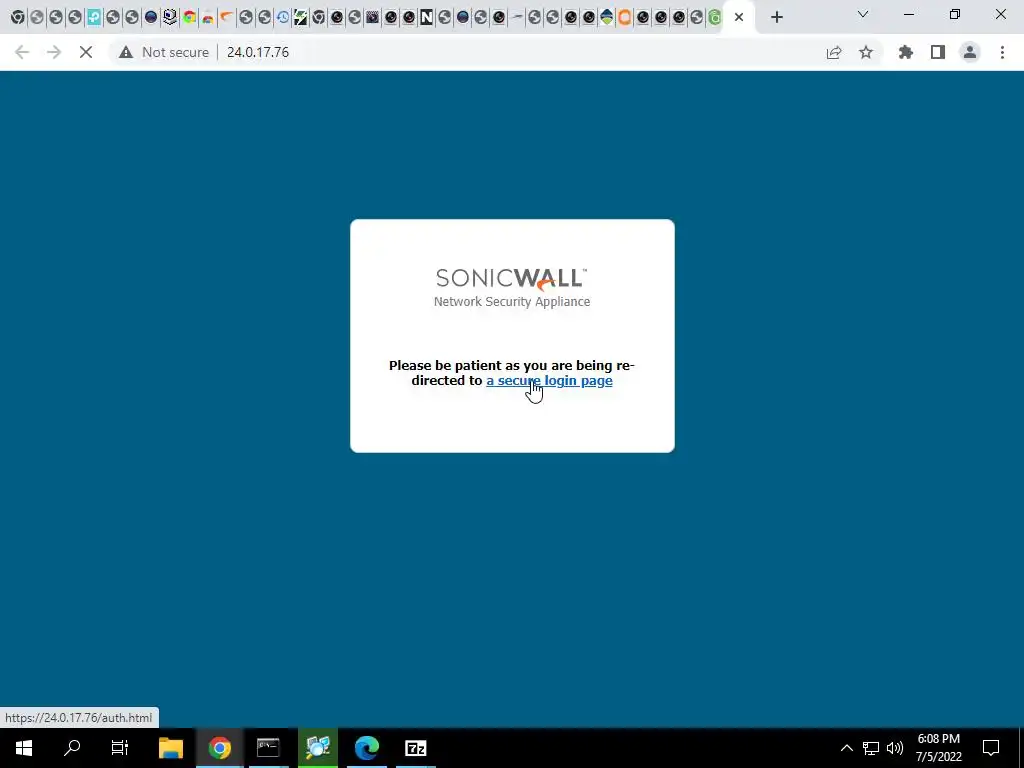Open the Windows Start menu
The image size is (1024, 768).
pos(24,748)
